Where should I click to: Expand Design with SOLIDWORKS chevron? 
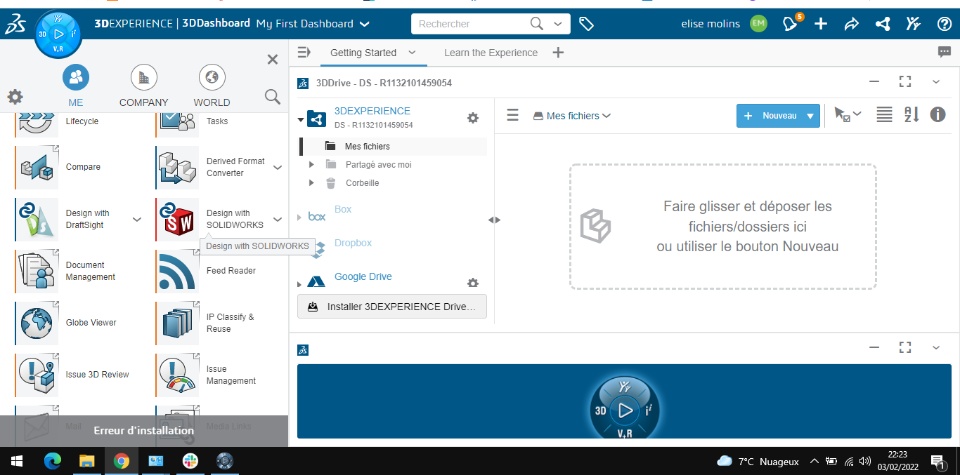click(277, 219)
